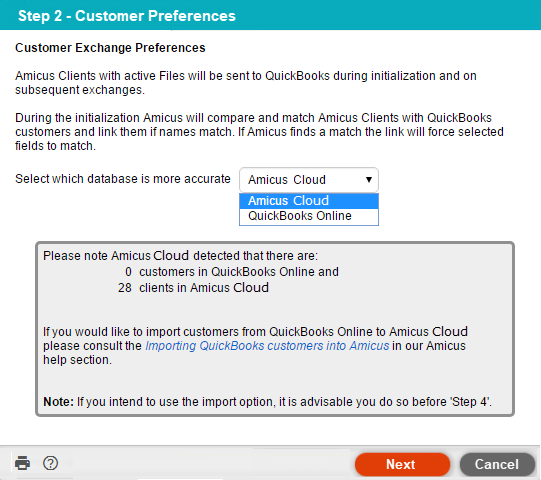Click the 'Select which database is more accurate' label
The width and height of the screenshot is (541, 480).
122,179
